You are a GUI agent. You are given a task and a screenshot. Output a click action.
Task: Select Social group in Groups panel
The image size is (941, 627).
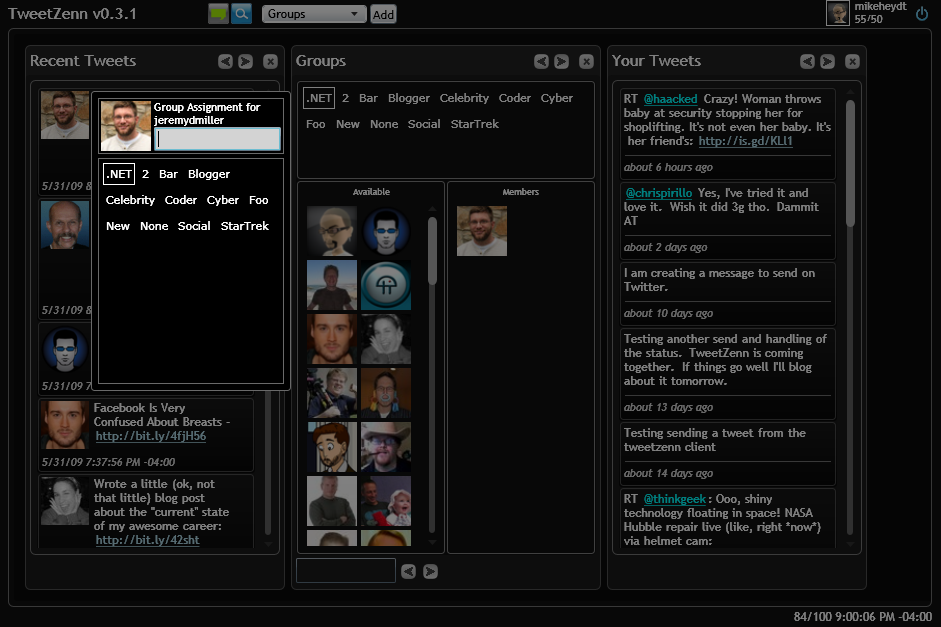point(424,124)
